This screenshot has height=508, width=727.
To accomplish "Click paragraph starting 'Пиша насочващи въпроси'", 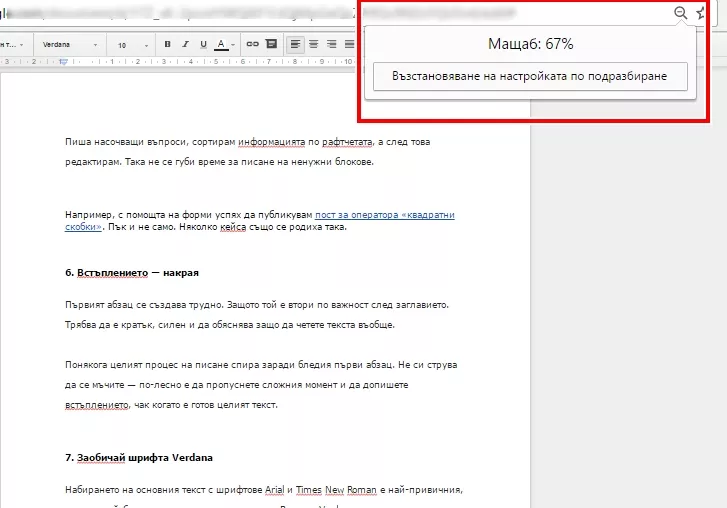I will pos(248,152).
